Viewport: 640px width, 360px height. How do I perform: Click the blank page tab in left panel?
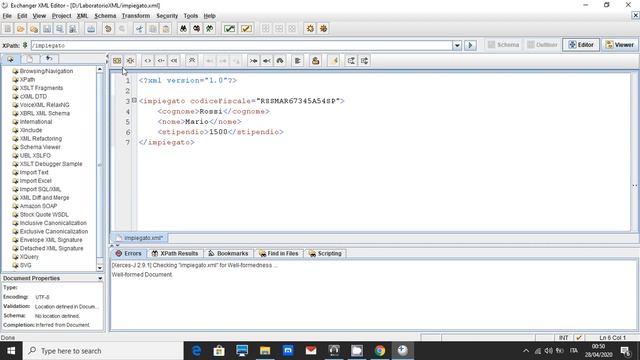(29, 59)
